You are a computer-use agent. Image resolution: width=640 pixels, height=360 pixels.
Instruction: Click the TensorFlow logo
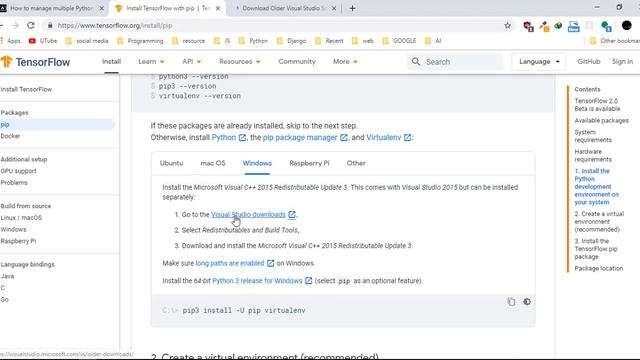tap(36, 62)
